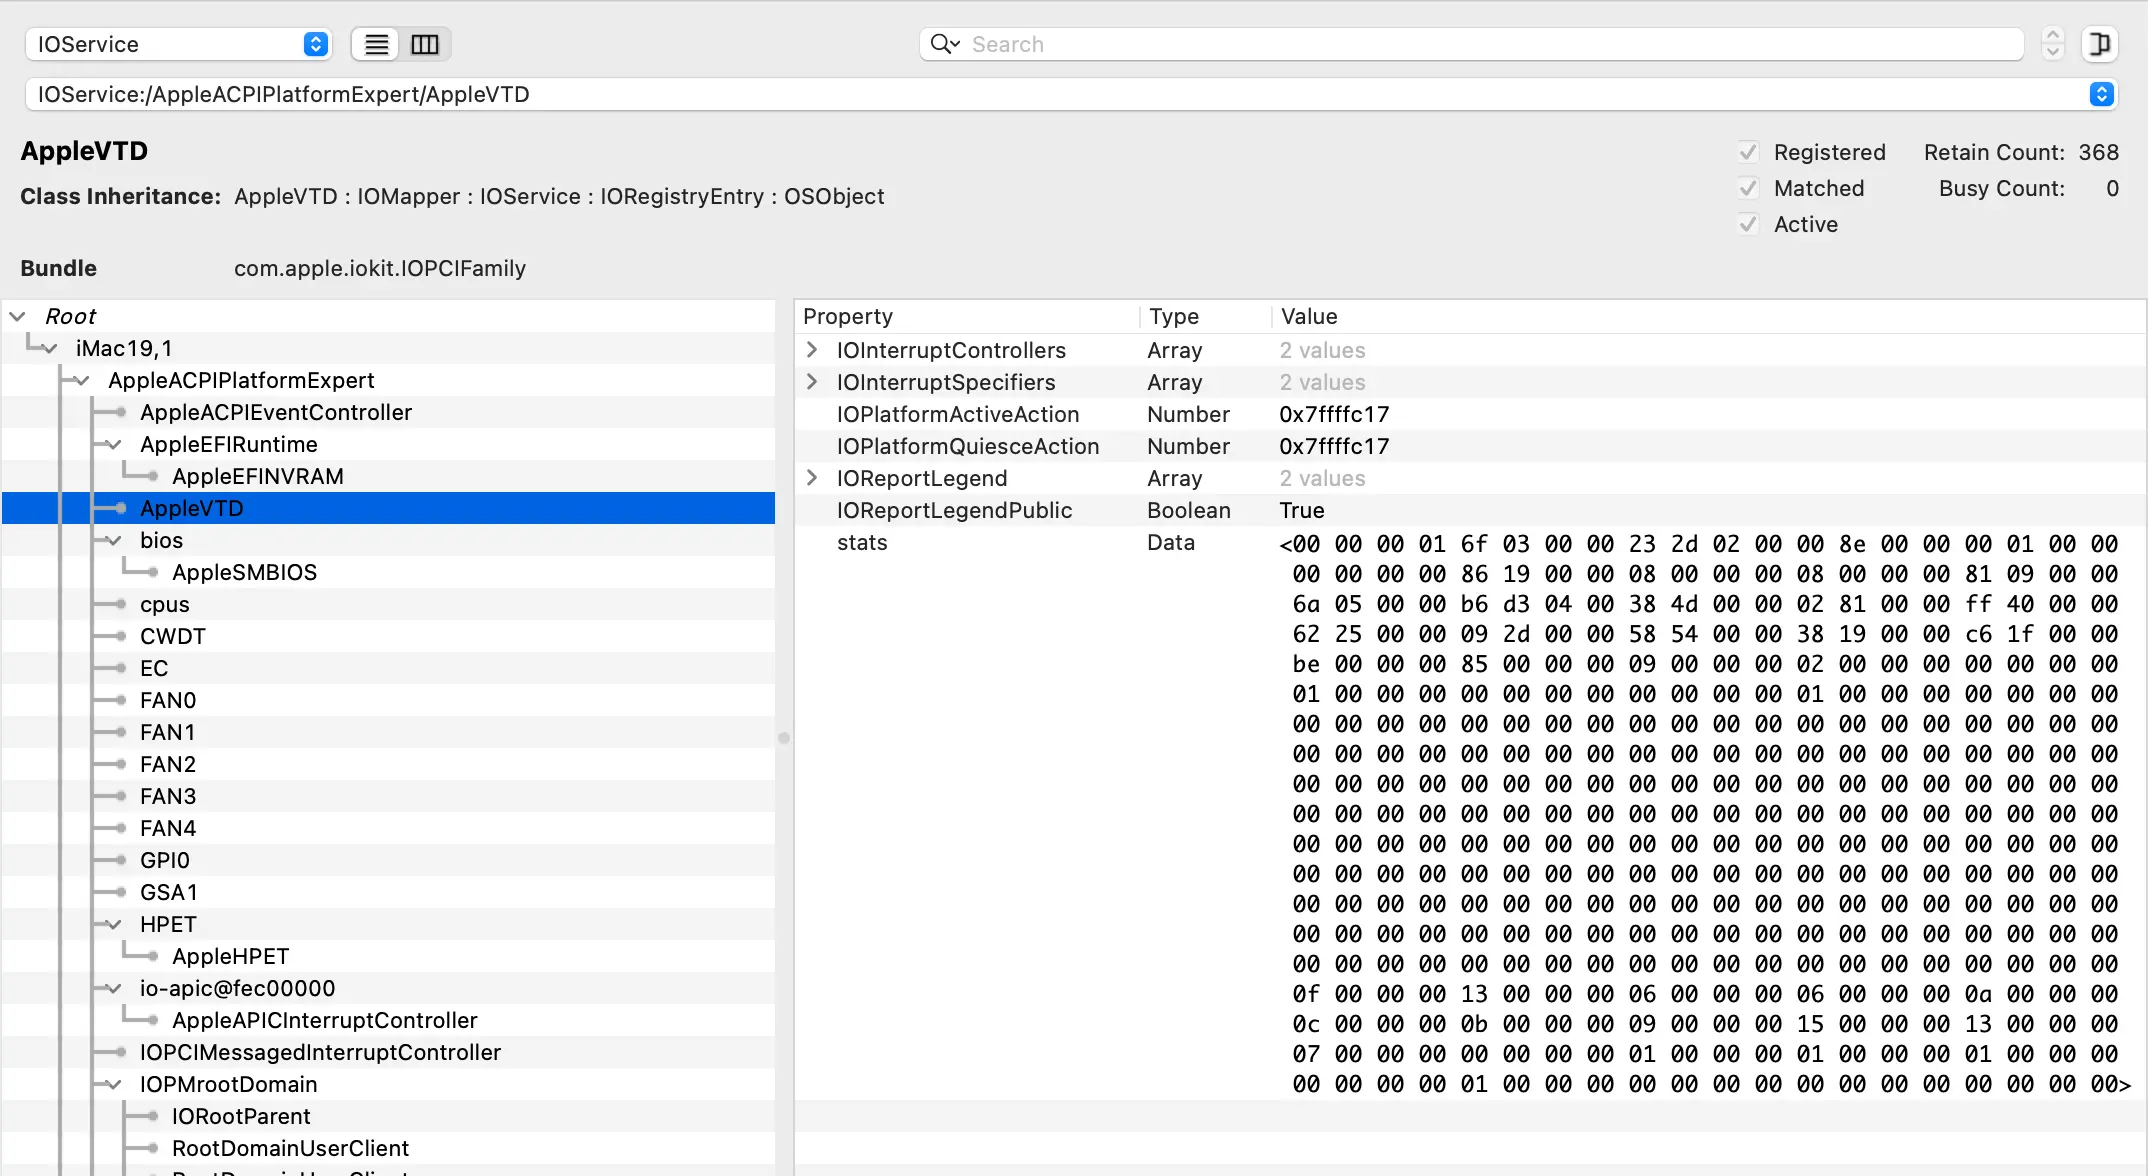Select AppleACPIEventController in the tree
Image resolution: width=2148 pixels, height=1176 pixels.
coord(276,412)
